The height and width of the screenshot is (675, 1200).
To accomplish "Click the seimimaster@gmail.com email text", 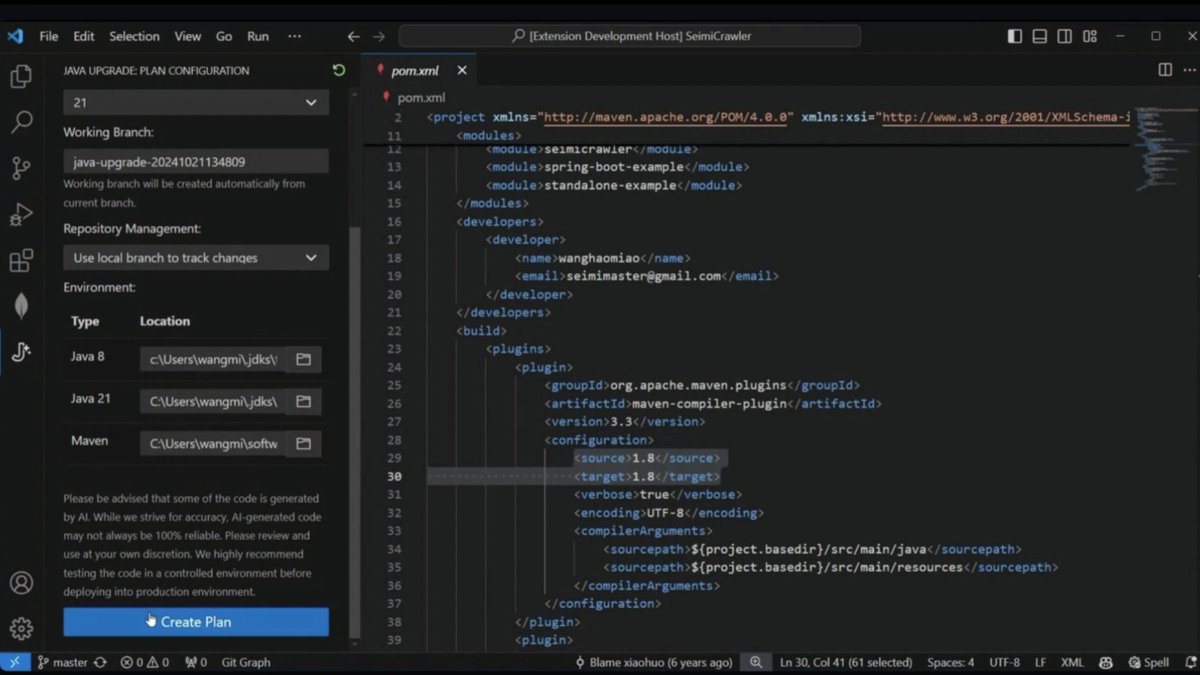I will (643, 276).
